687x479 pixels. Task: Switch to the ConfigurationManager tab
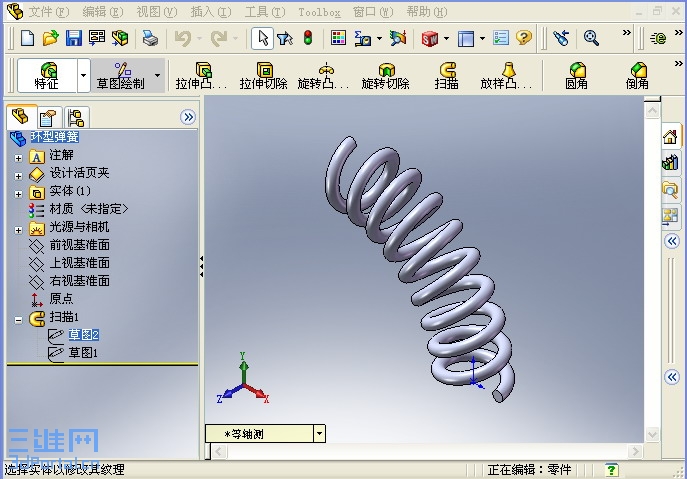point(76,118)
